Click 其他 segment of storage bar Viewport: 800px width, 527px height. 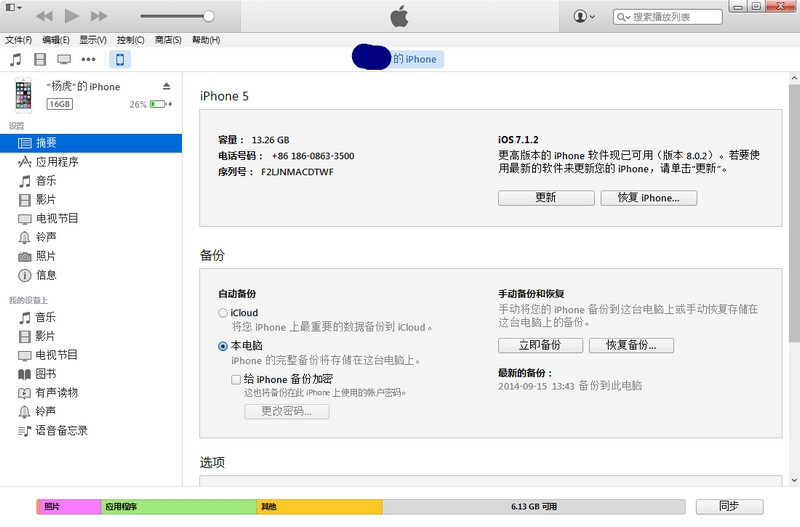click(319, 507)
